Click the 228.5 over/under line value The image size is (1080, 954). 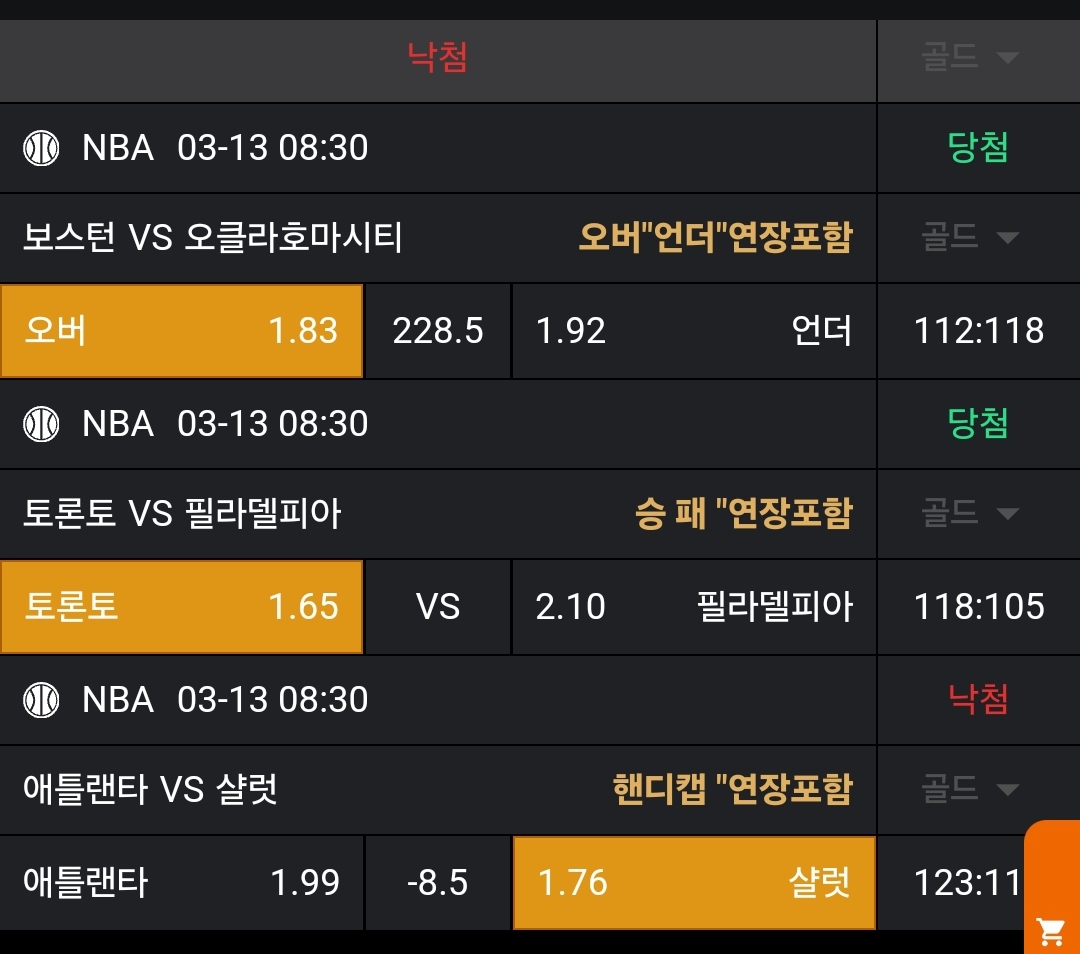pyautogui.click(x=438, y=331)
